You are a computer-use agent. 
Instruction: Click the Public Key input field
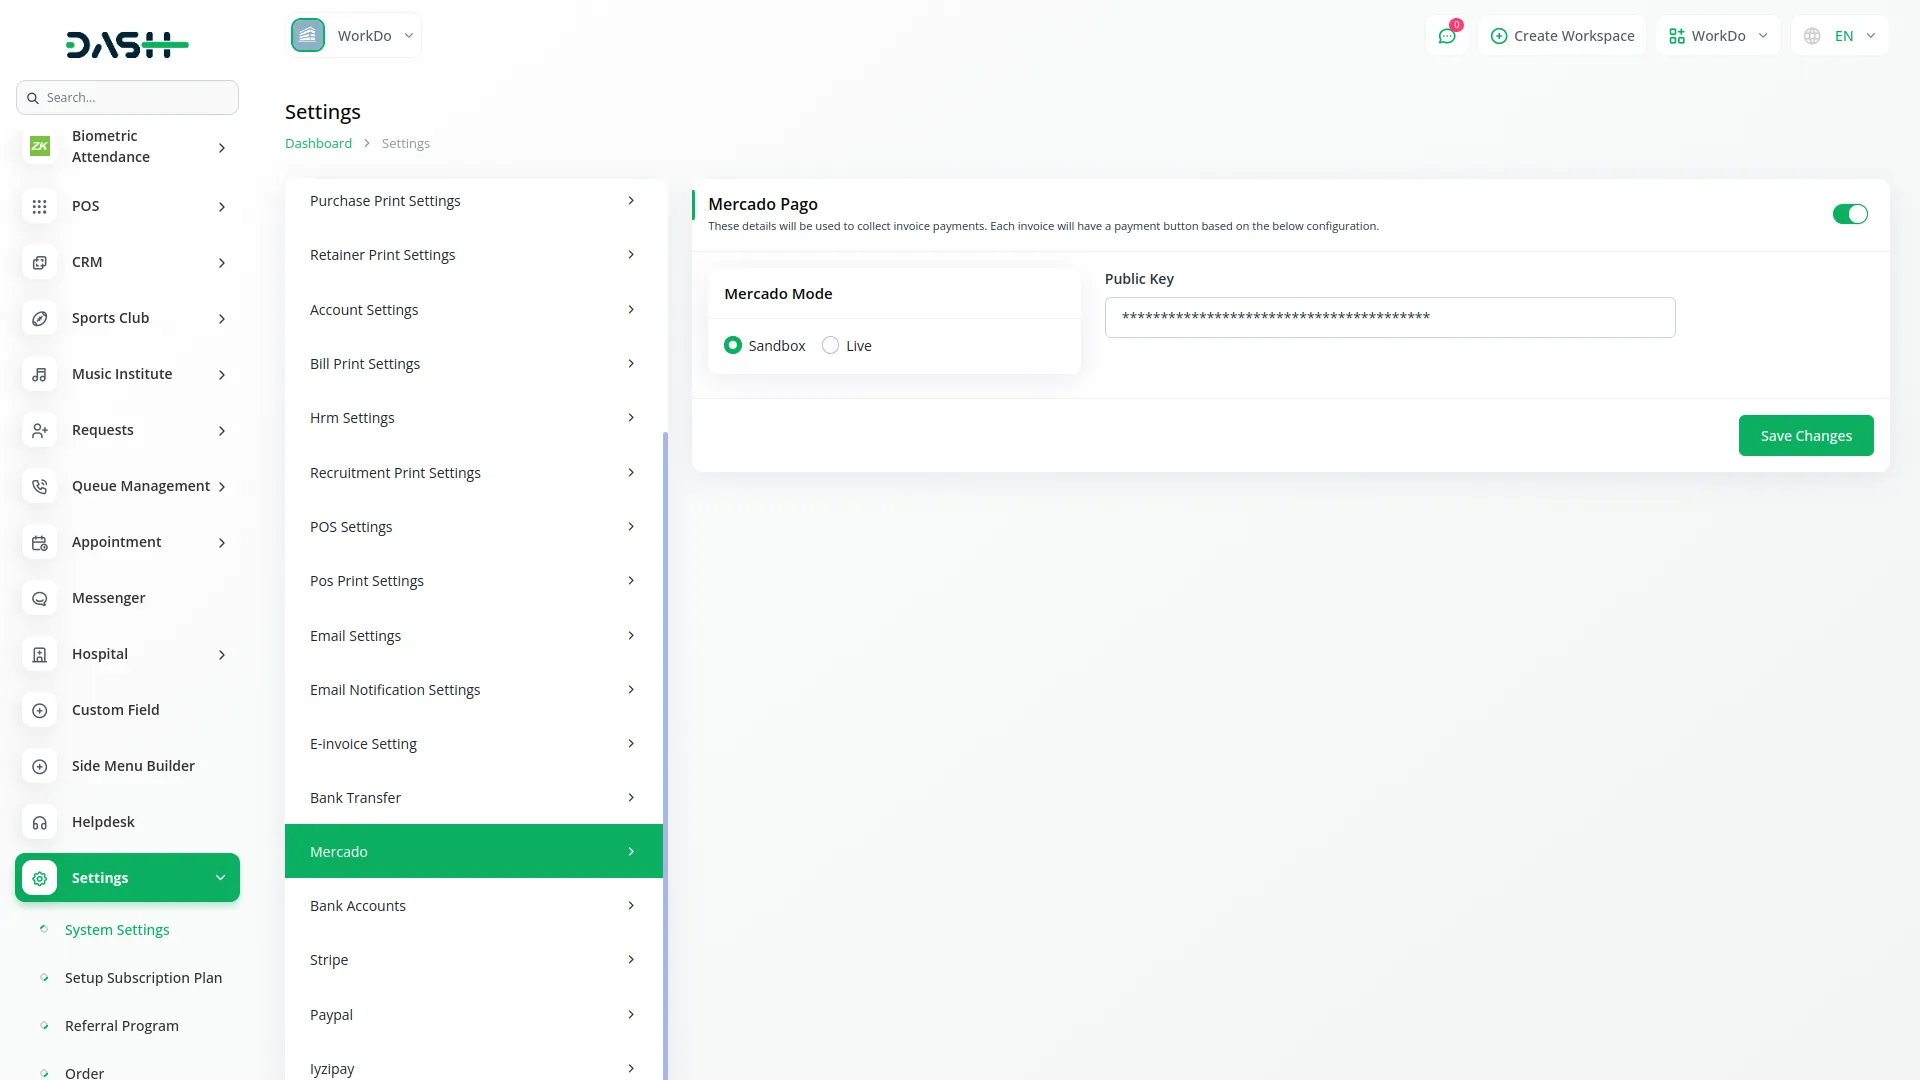(1389, 317)
